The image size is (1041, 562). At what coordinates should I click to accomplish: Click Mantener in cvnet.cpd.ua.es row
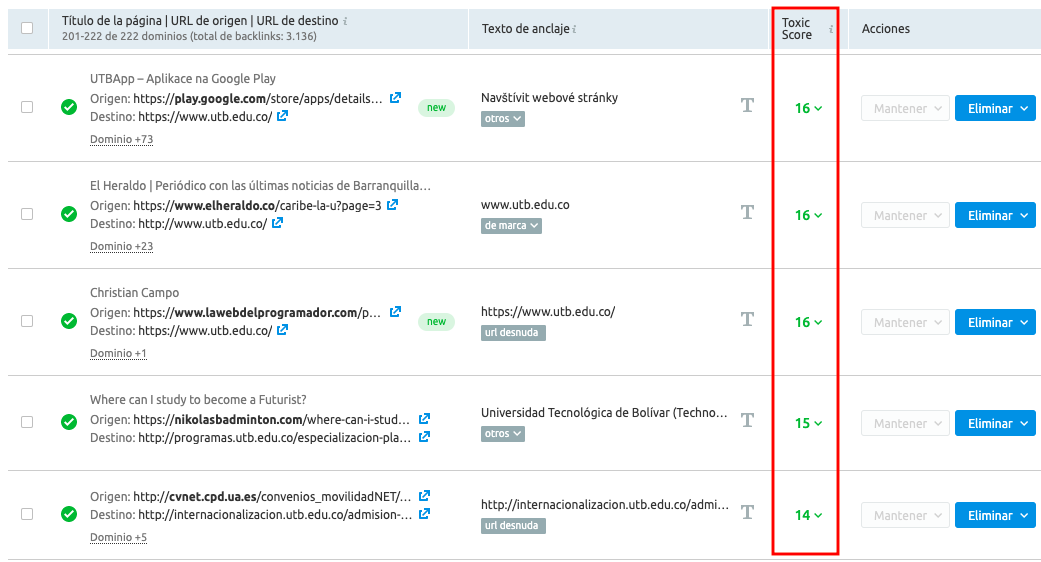[x=906, y=516]
